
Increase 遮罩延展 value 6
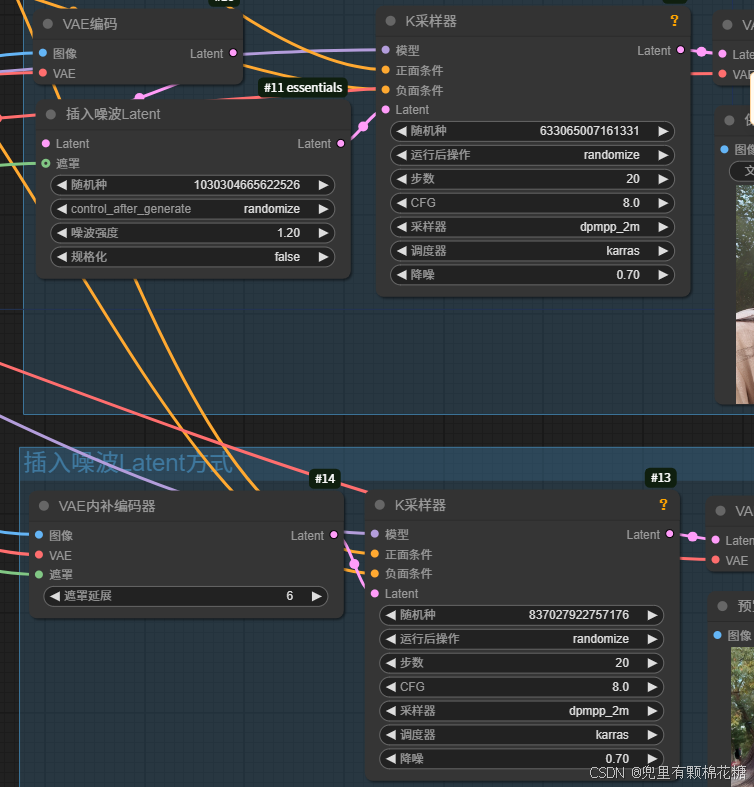coord(316,596)
